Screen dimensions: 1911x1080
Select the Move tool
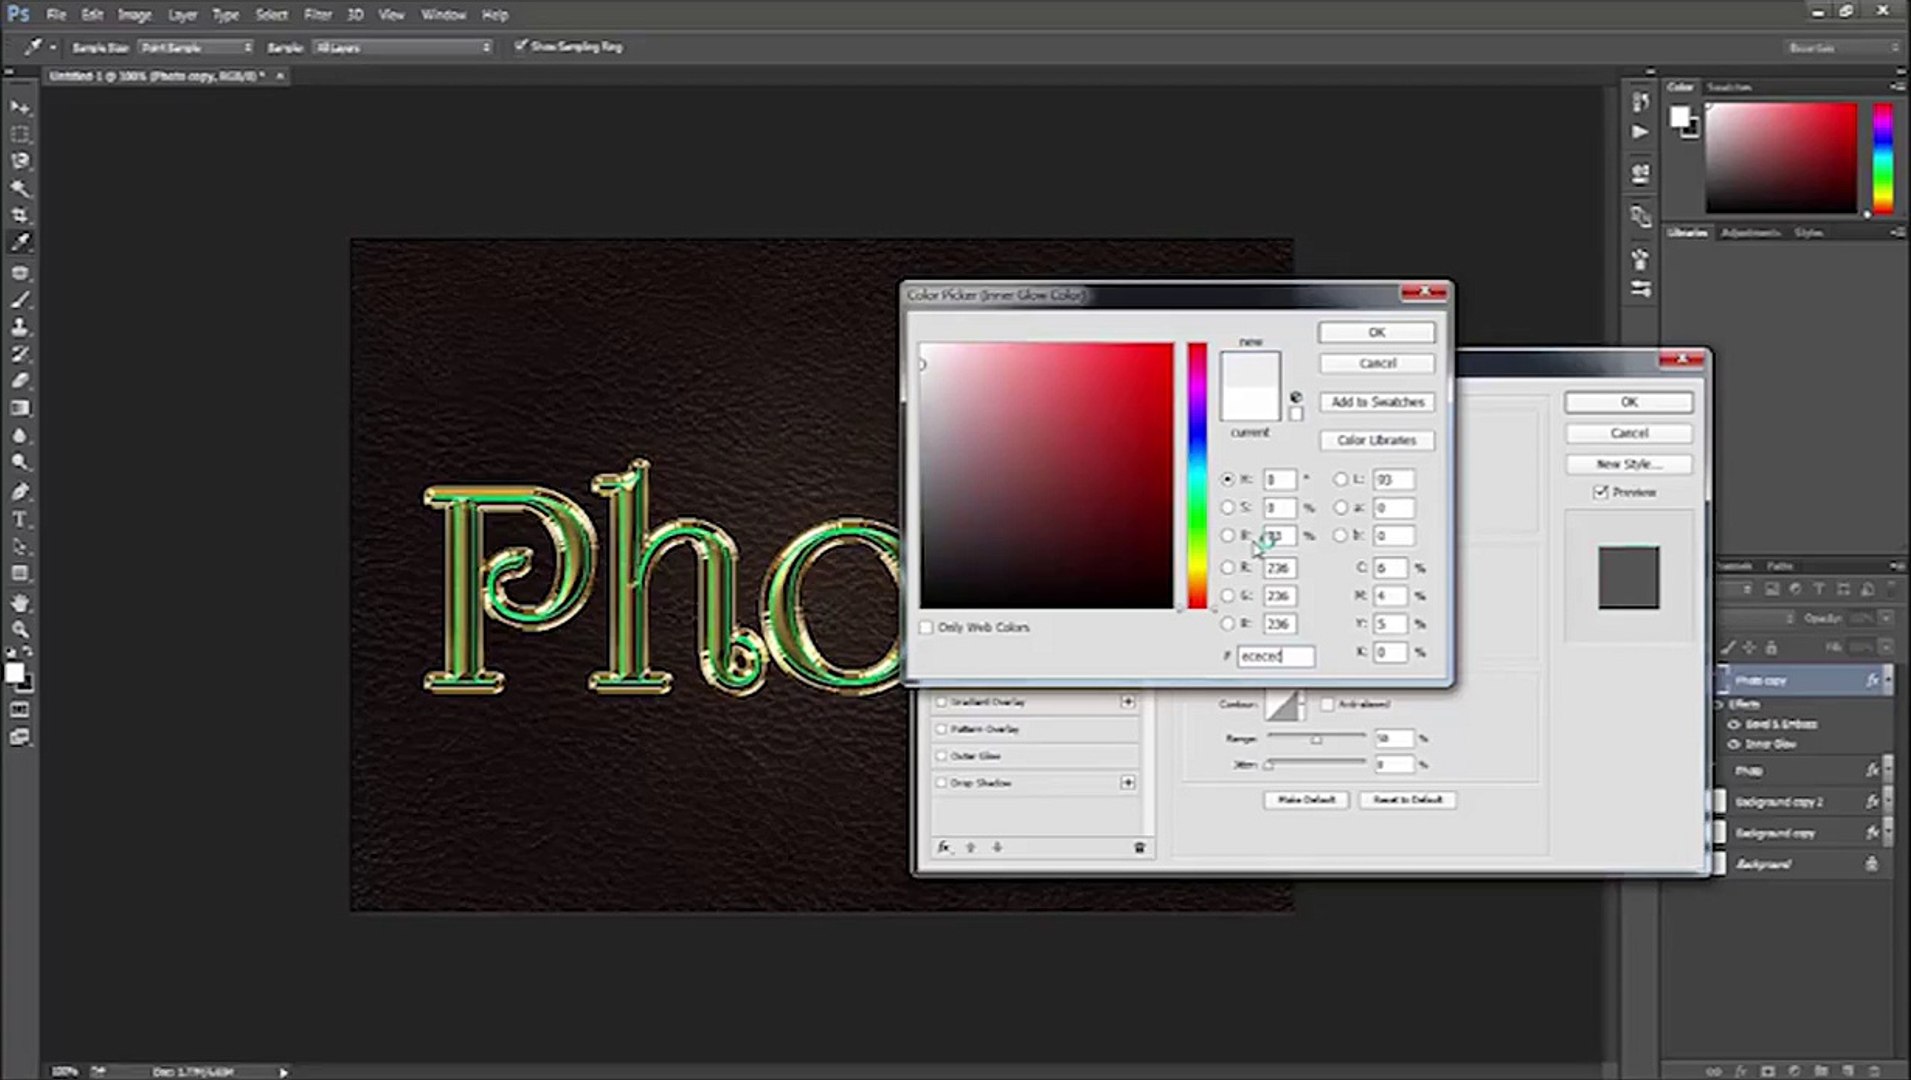(x=20, y=107)
